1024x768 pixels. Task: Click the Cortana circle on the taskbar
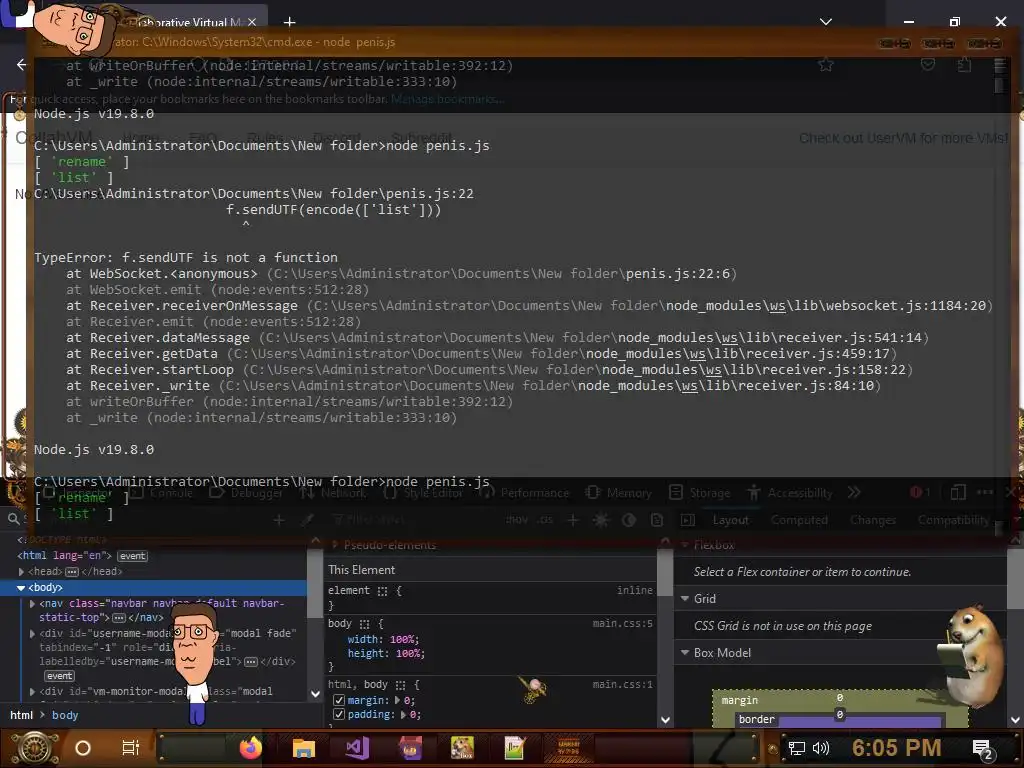pyautogui.click(x=83, y=748)
